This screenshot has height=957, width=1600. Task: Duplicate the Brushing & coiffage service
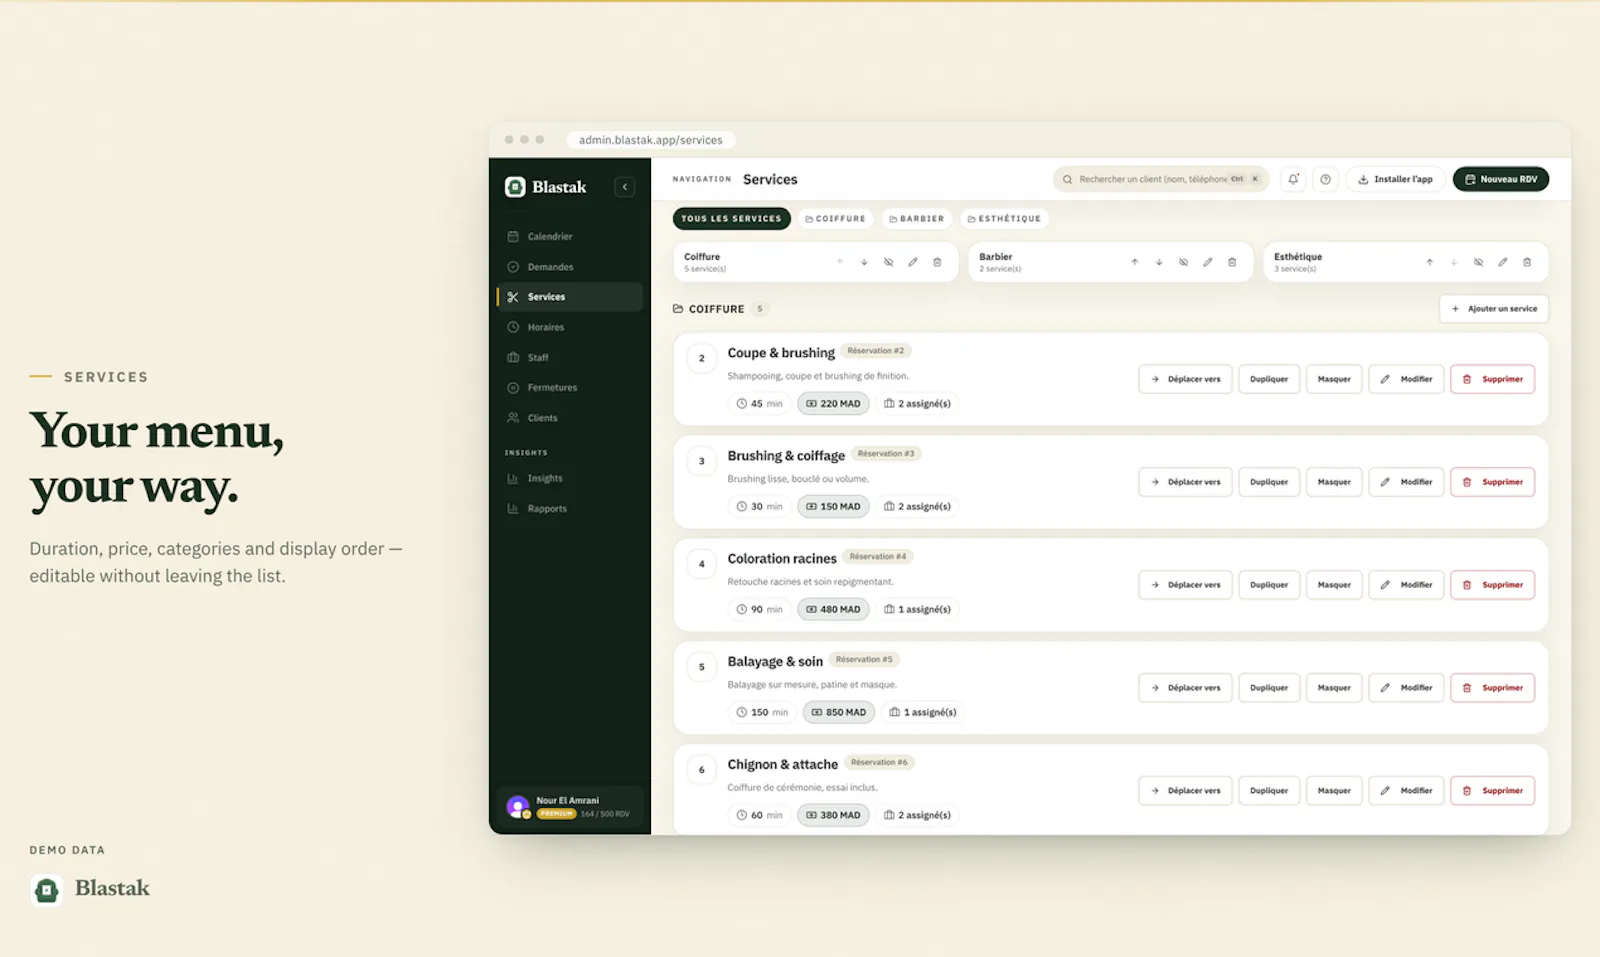[1269, 482]
